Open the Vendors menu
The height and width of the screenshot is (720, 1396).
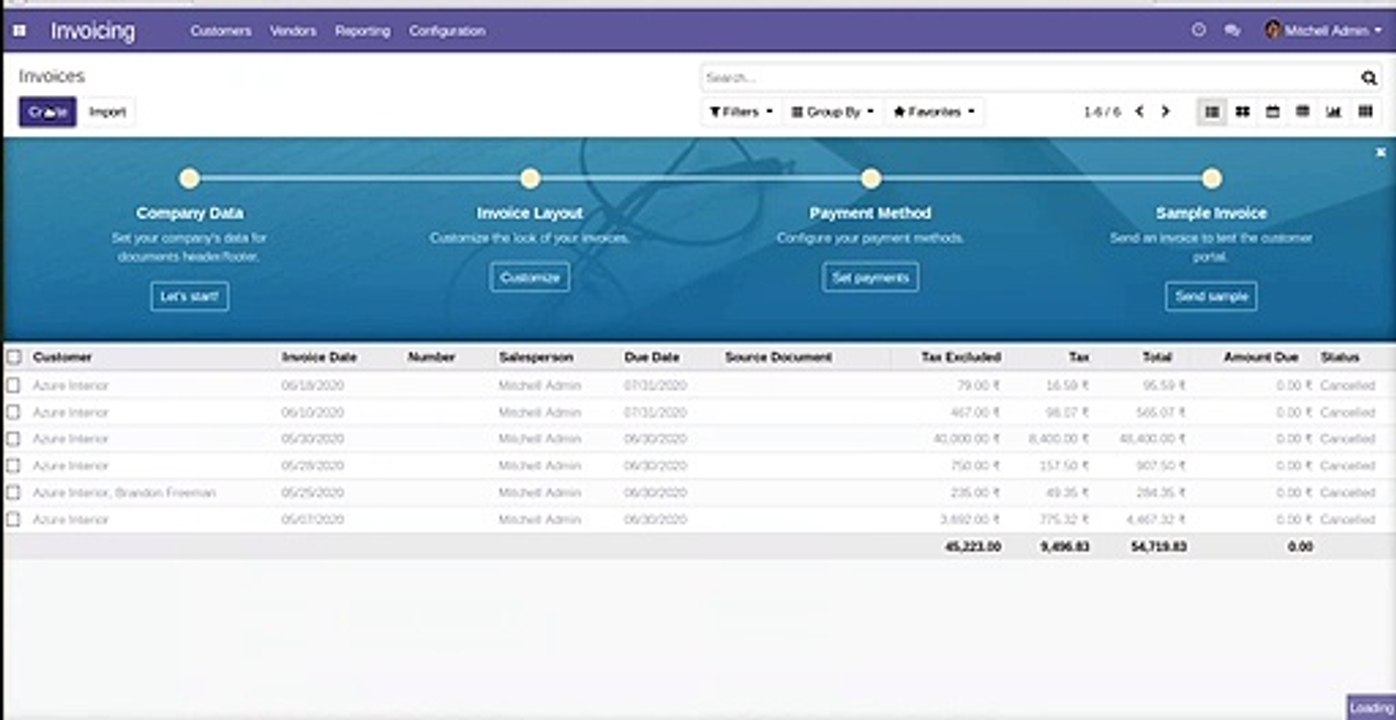293,31
